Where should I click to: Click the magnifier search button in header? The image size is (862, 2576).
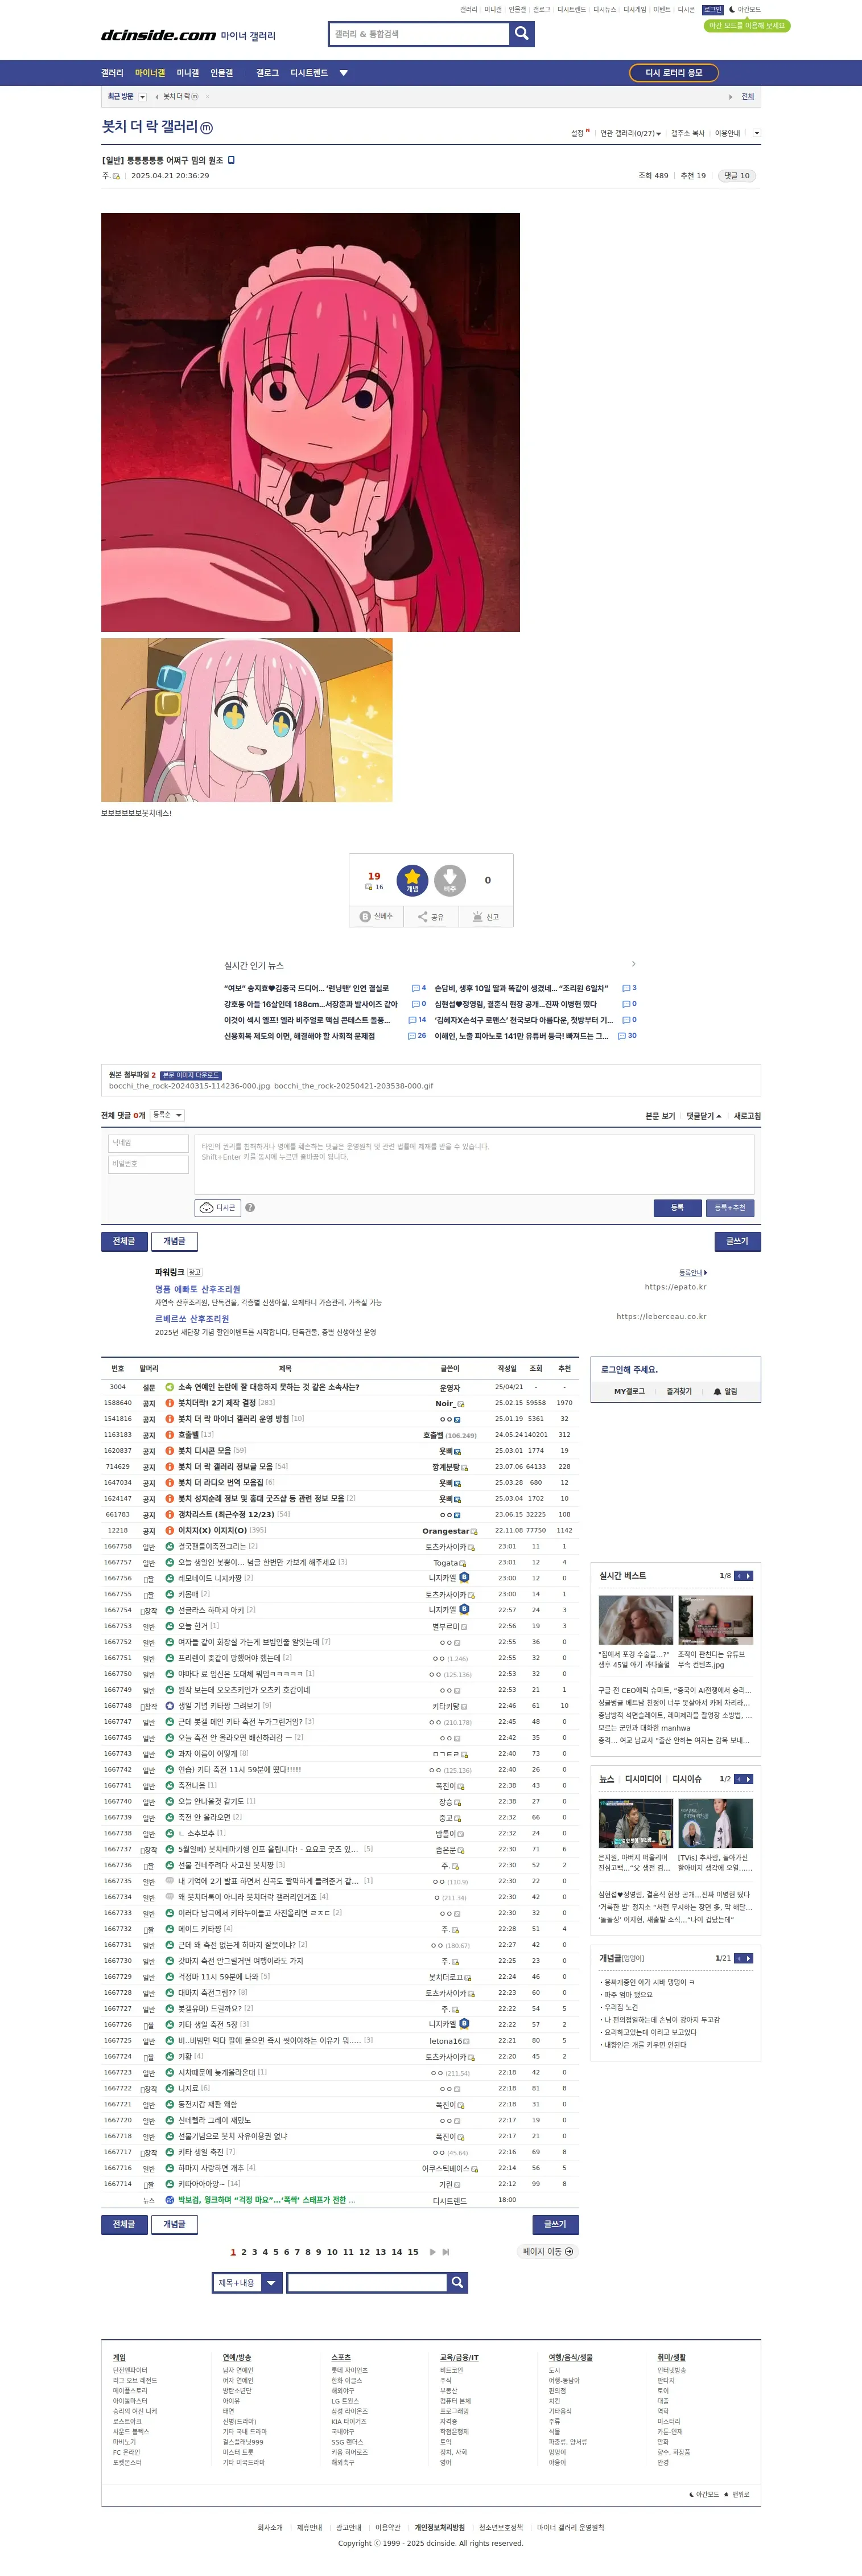521,34
